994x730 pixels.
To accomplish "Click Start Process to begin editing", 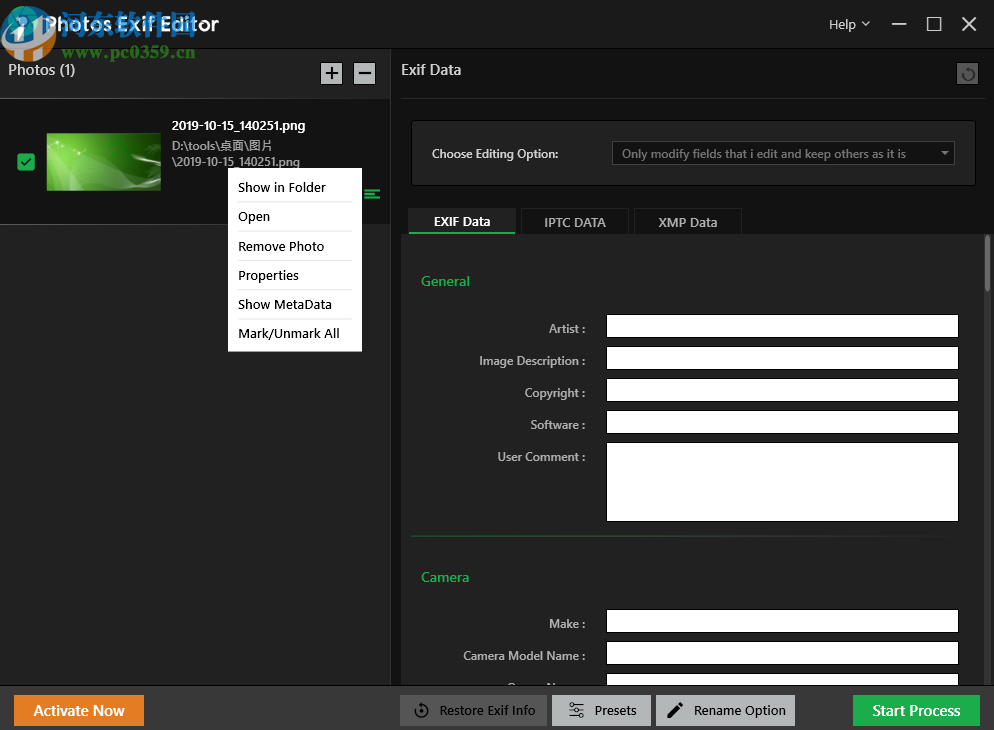I will click(915, 710).
